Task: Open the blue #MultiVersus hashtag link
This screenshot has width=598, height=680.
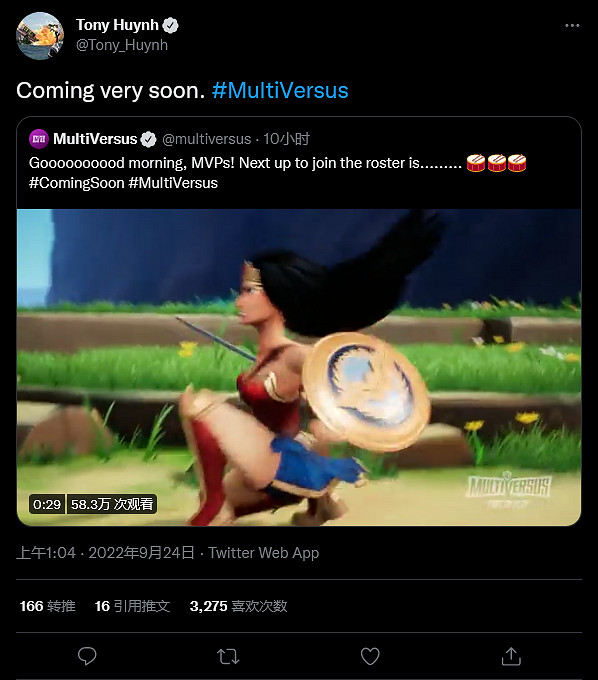Action: 280,90
